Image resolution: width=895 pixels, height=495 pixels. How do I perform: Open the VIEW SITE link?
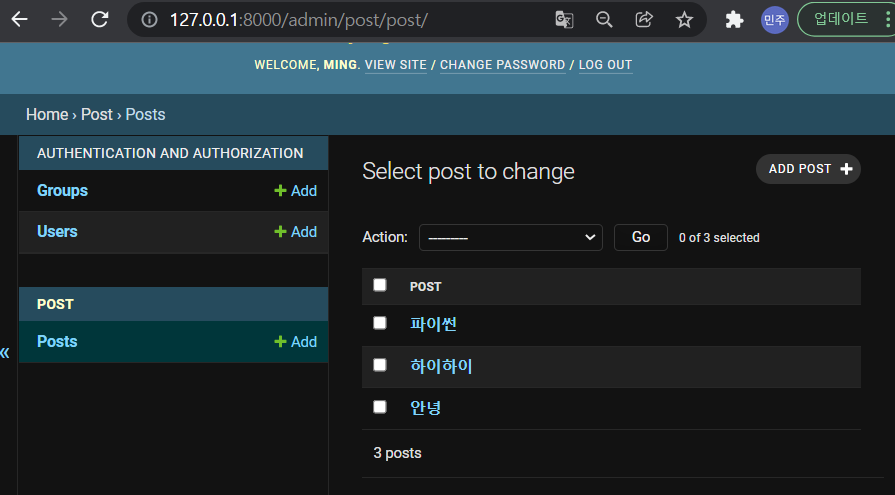(x=396, y=65)
